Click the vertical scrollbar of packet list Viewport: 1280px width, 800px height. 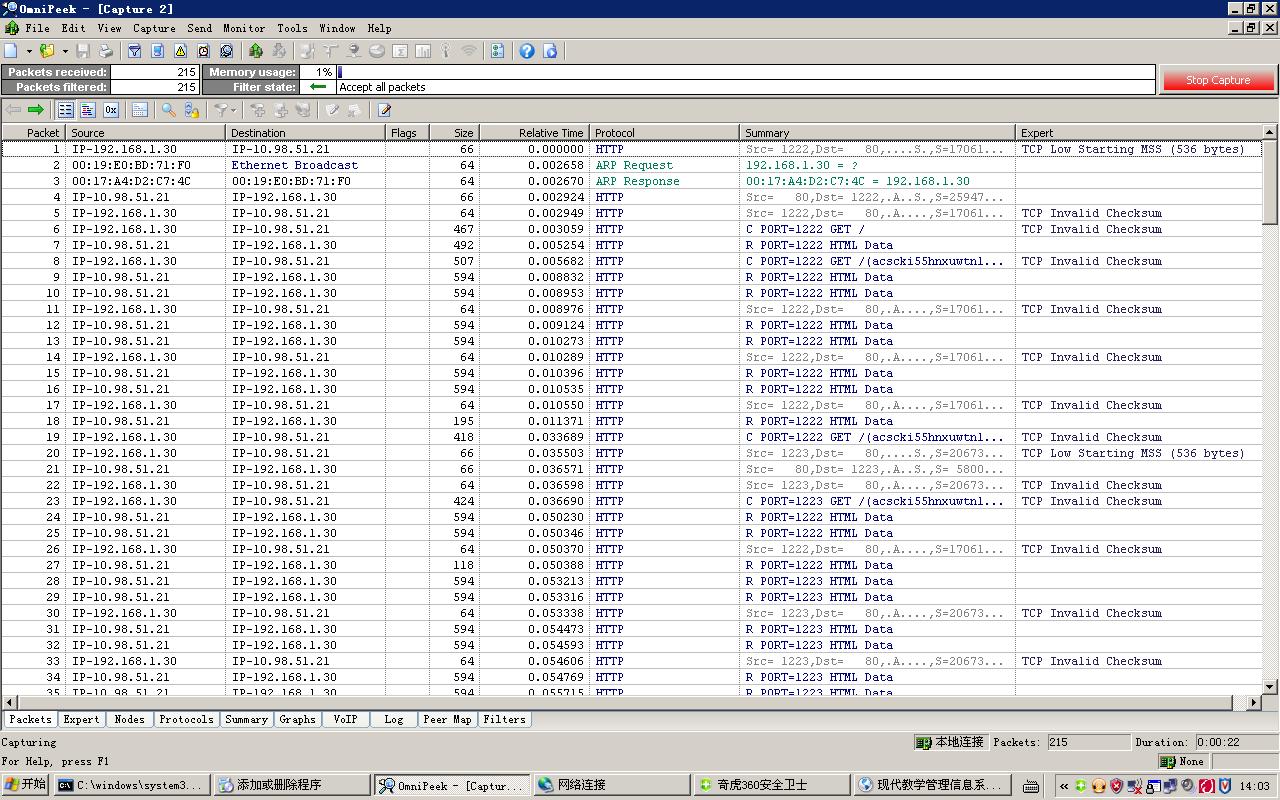pos(1270,180)
